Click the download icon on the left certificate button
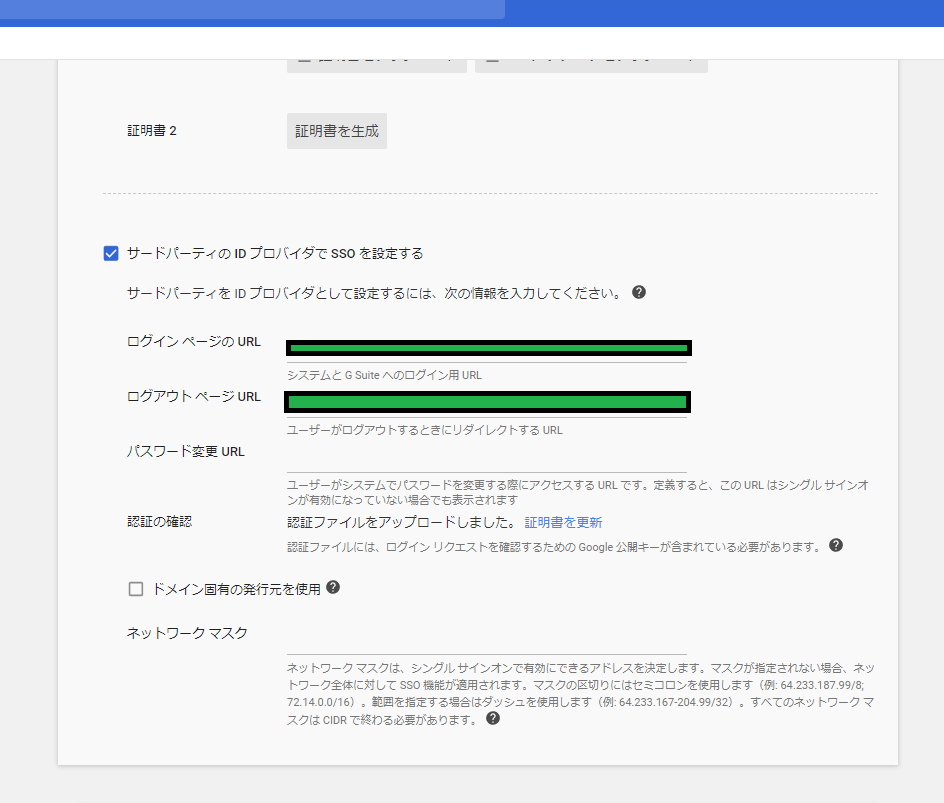This screenshot has height=803, width=944. coord(305,58)
